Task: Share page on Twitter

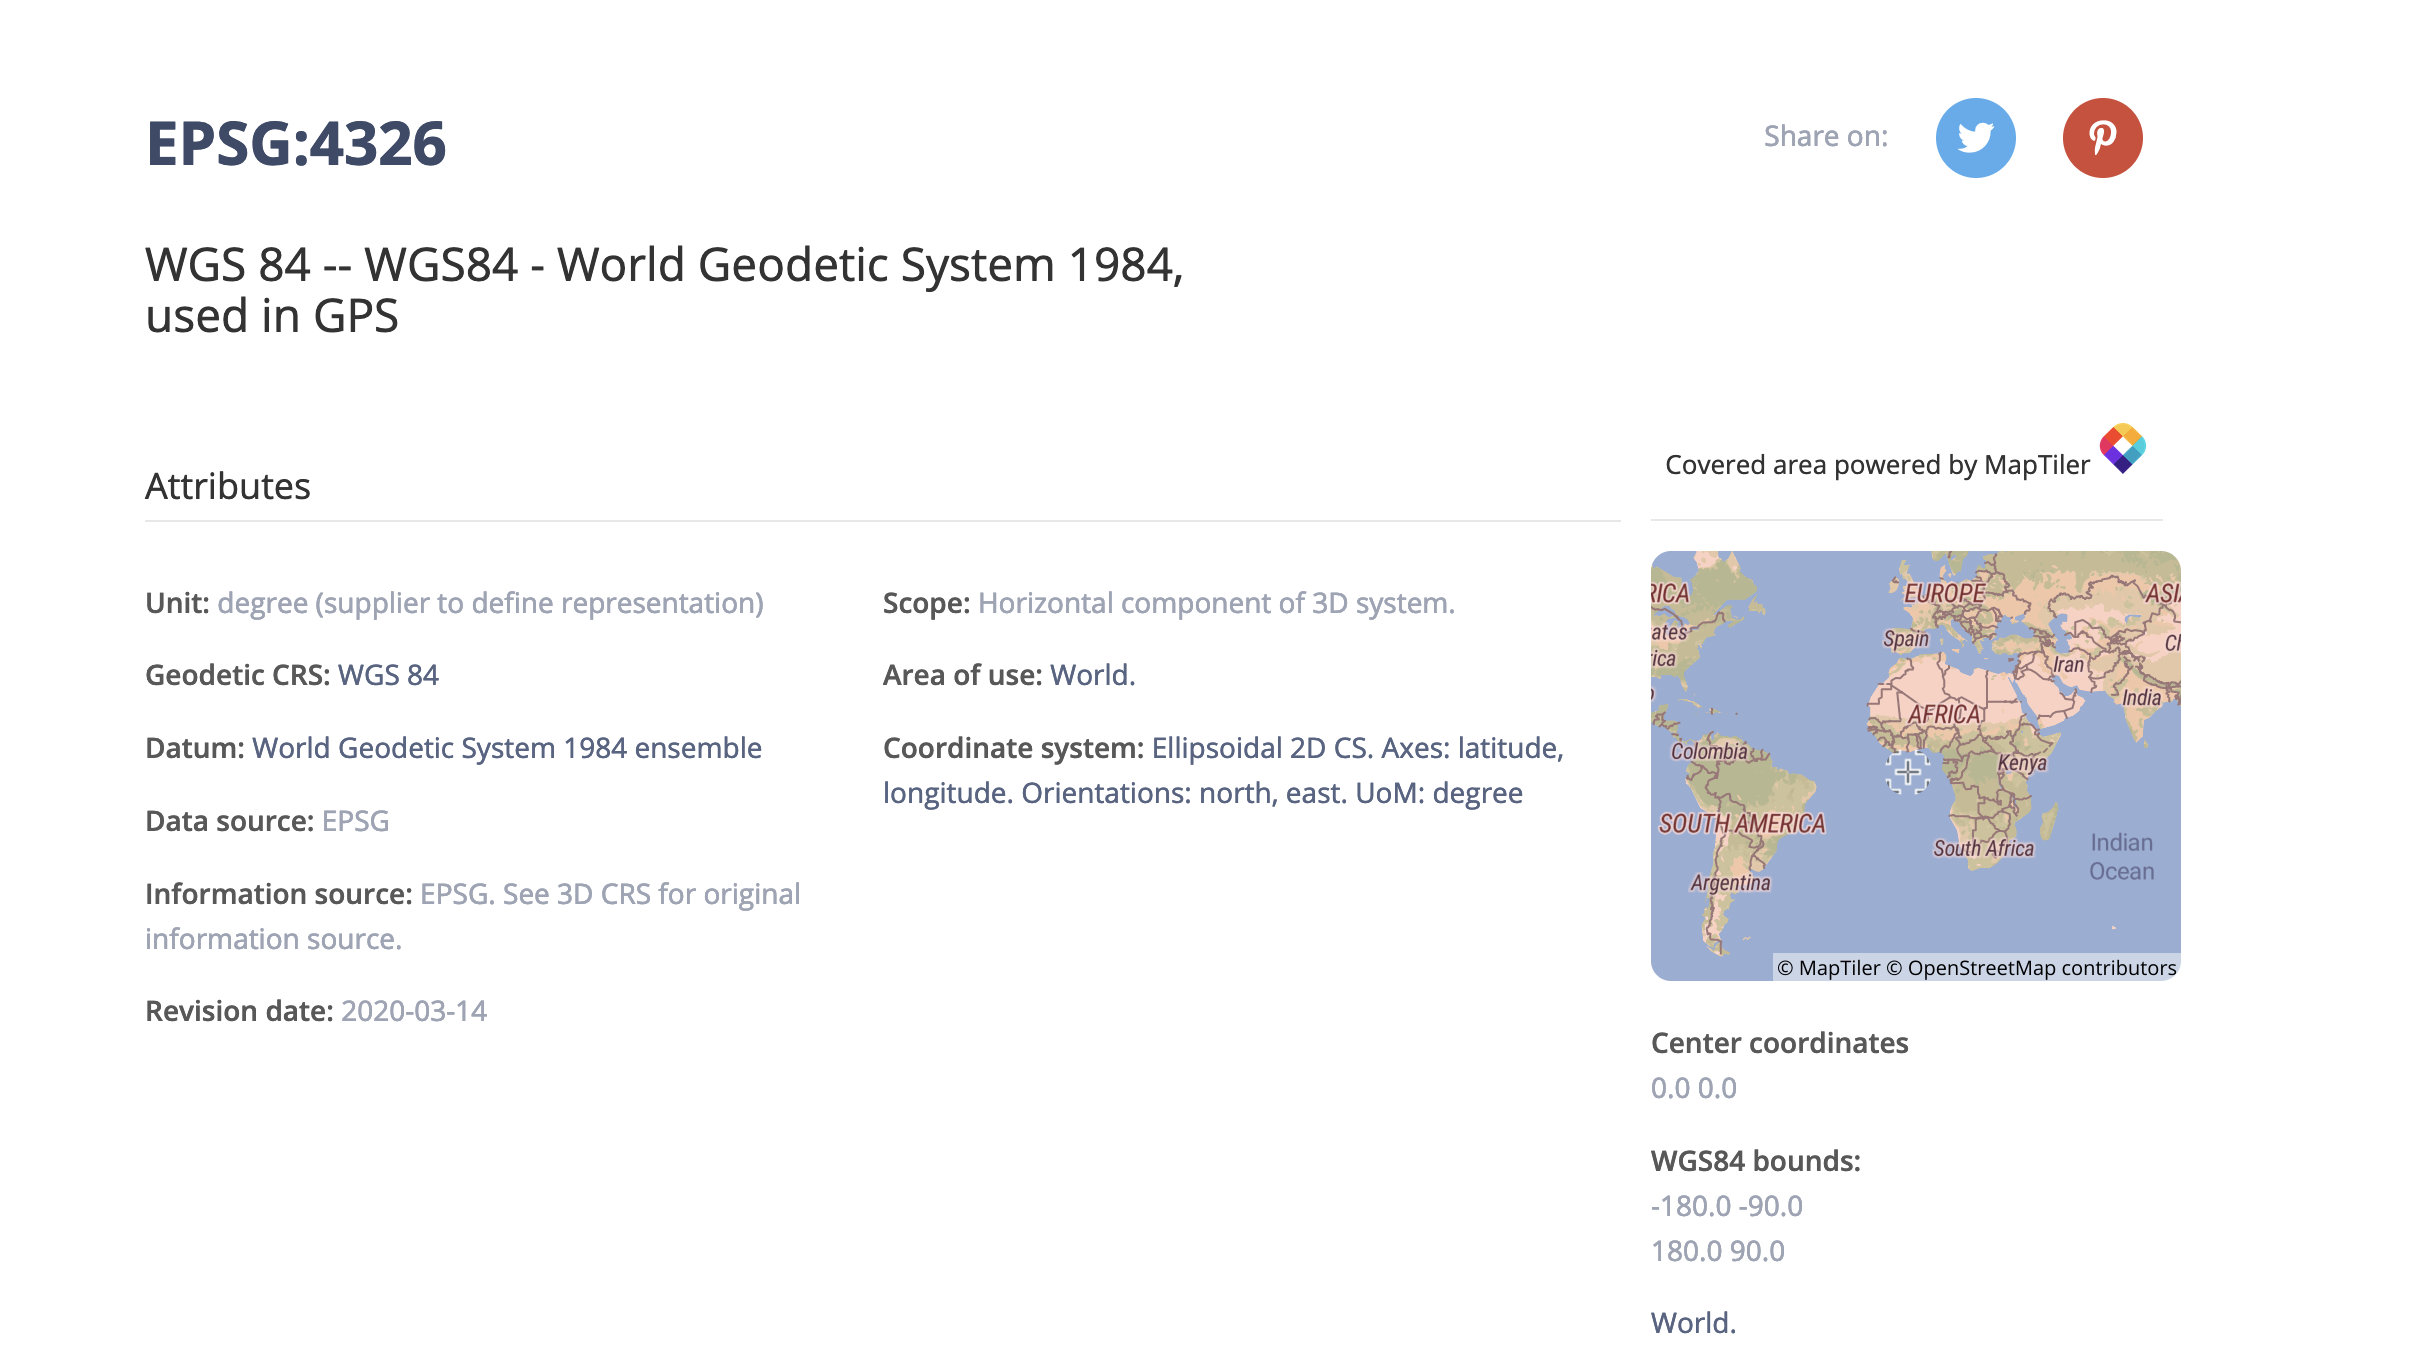Action: [1975, 138]
